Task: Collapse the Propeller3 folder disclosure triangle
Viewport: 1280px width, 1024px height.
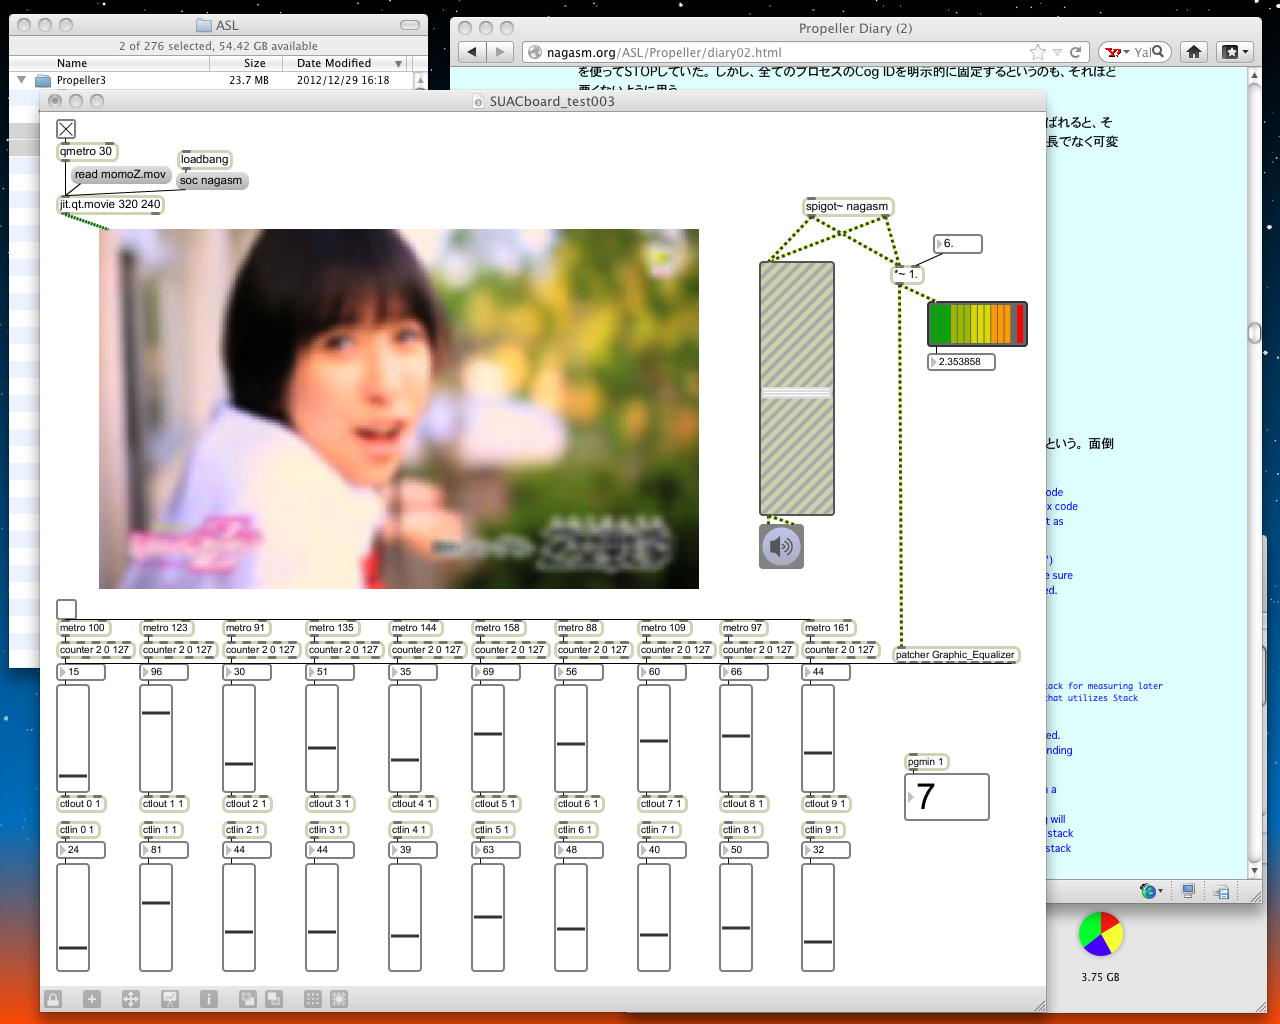Action: point(21,80)
